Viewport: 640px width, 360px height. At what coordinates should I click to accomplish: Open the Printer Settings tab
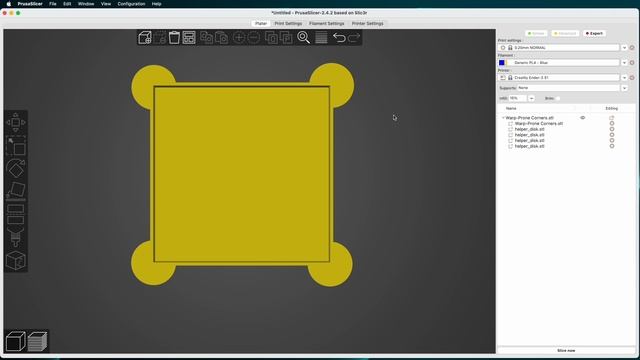click(x=367, y=23)
